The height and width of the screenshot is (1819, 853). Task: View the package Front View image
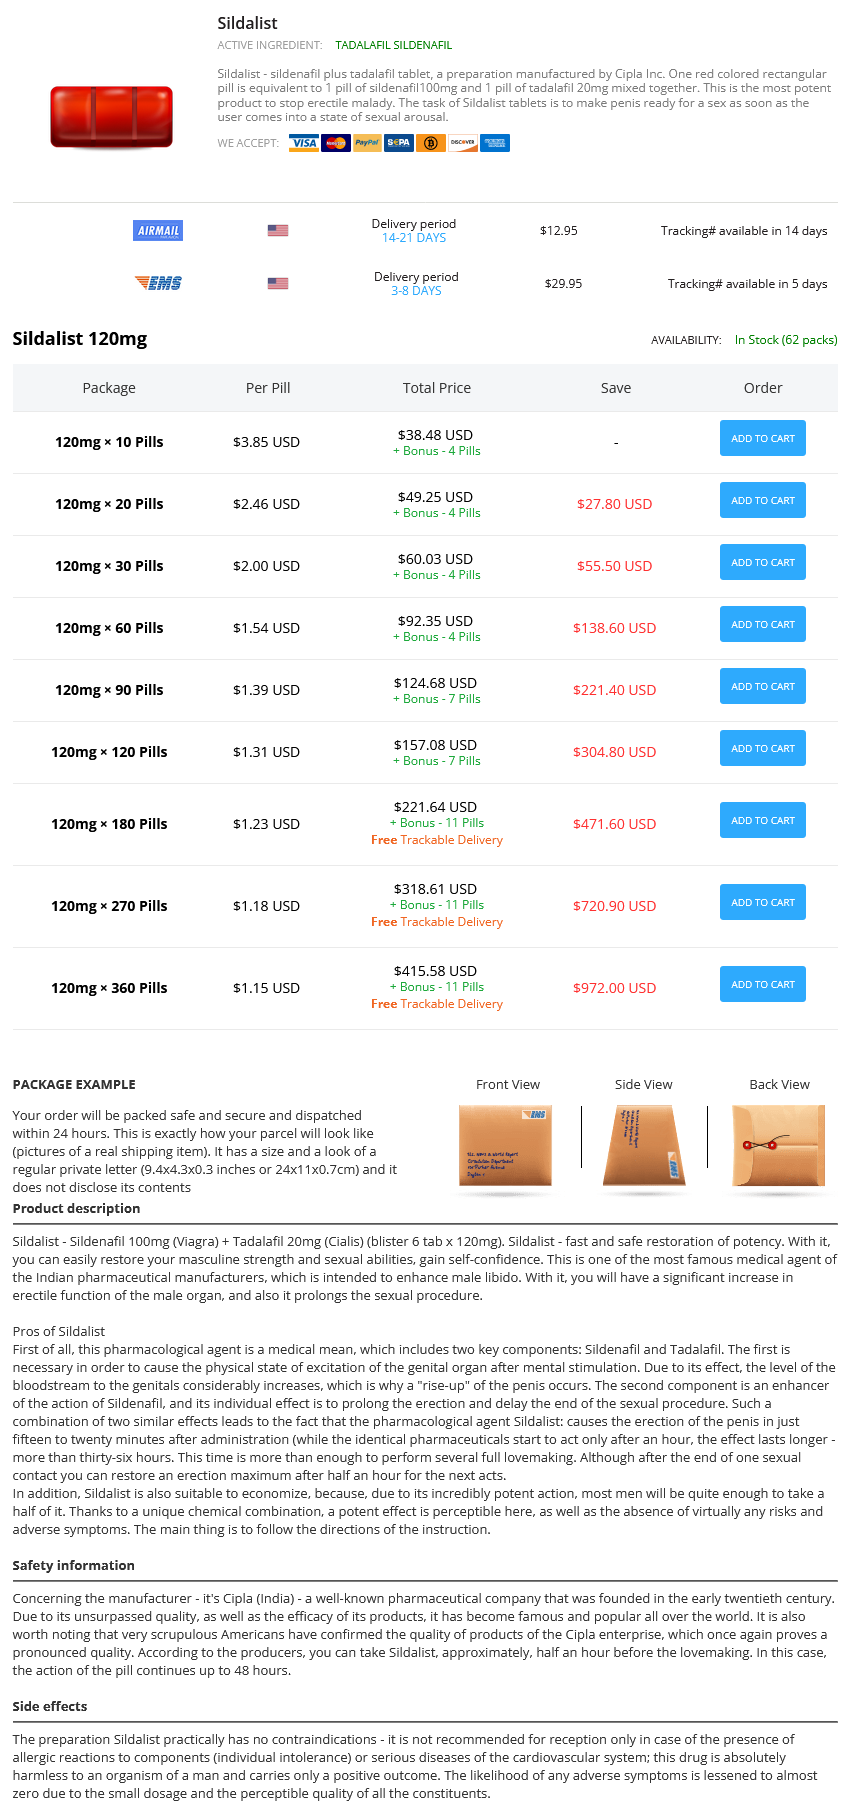click(505, 1147)
